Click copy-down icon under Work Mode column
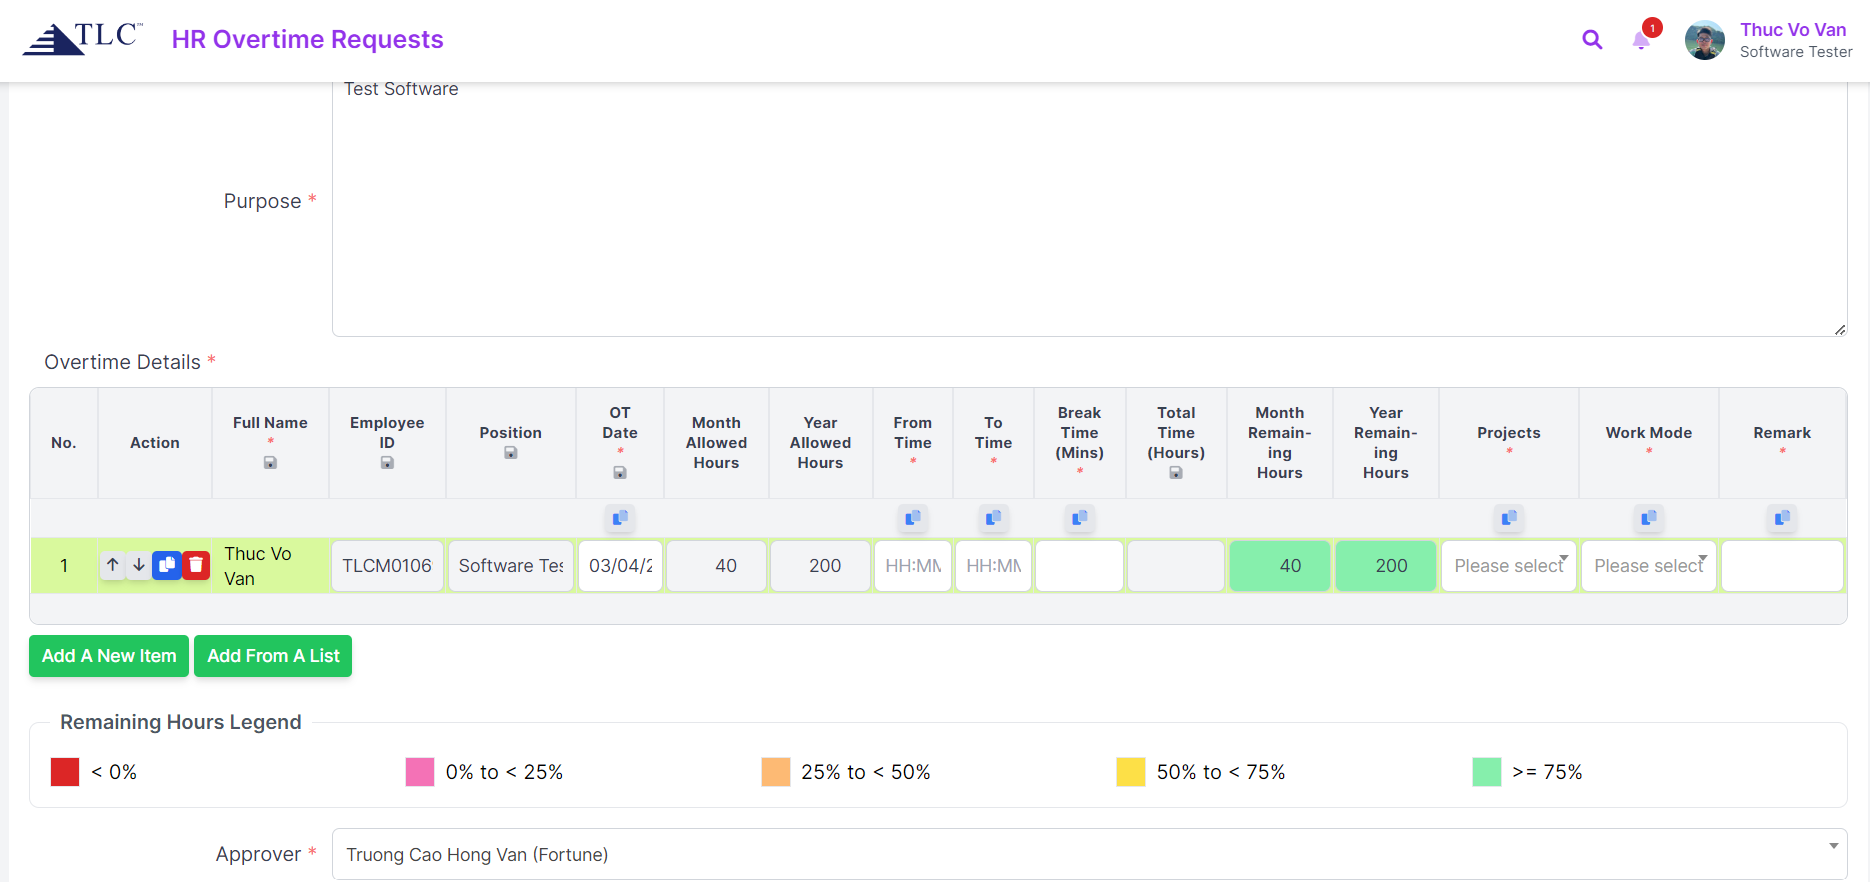Image resolution: width=1870 pixels, height=882 pixels. coord(1649,518)
